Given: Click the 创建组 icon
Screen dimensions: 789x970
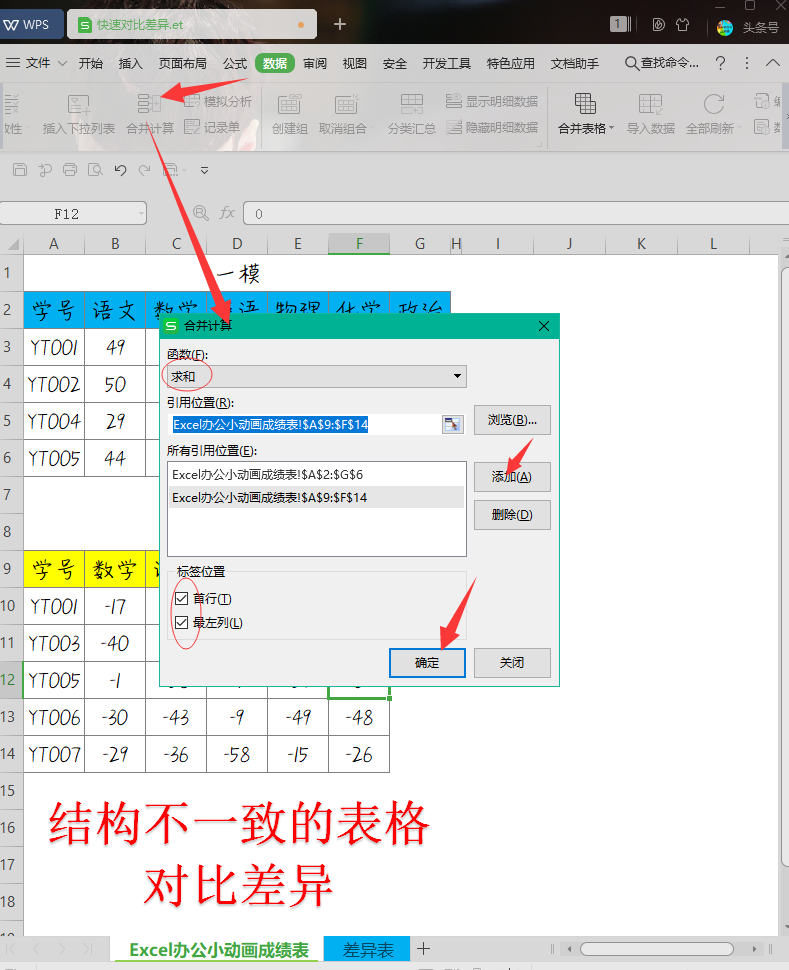Looking at the screenshot, I should tap(290, 104).
